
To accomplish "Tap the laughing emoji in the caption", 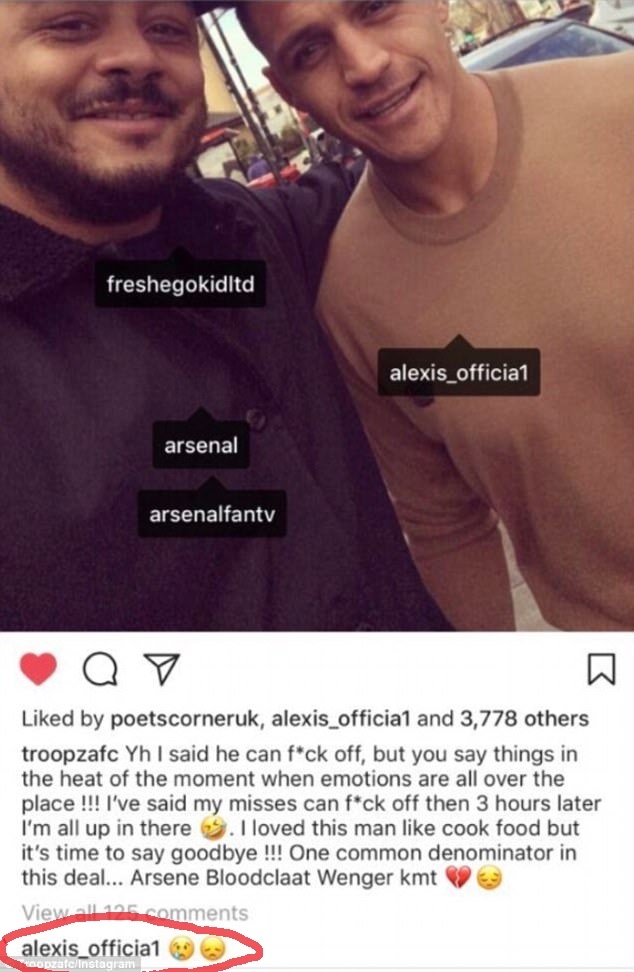I will [x=212, y=828].
